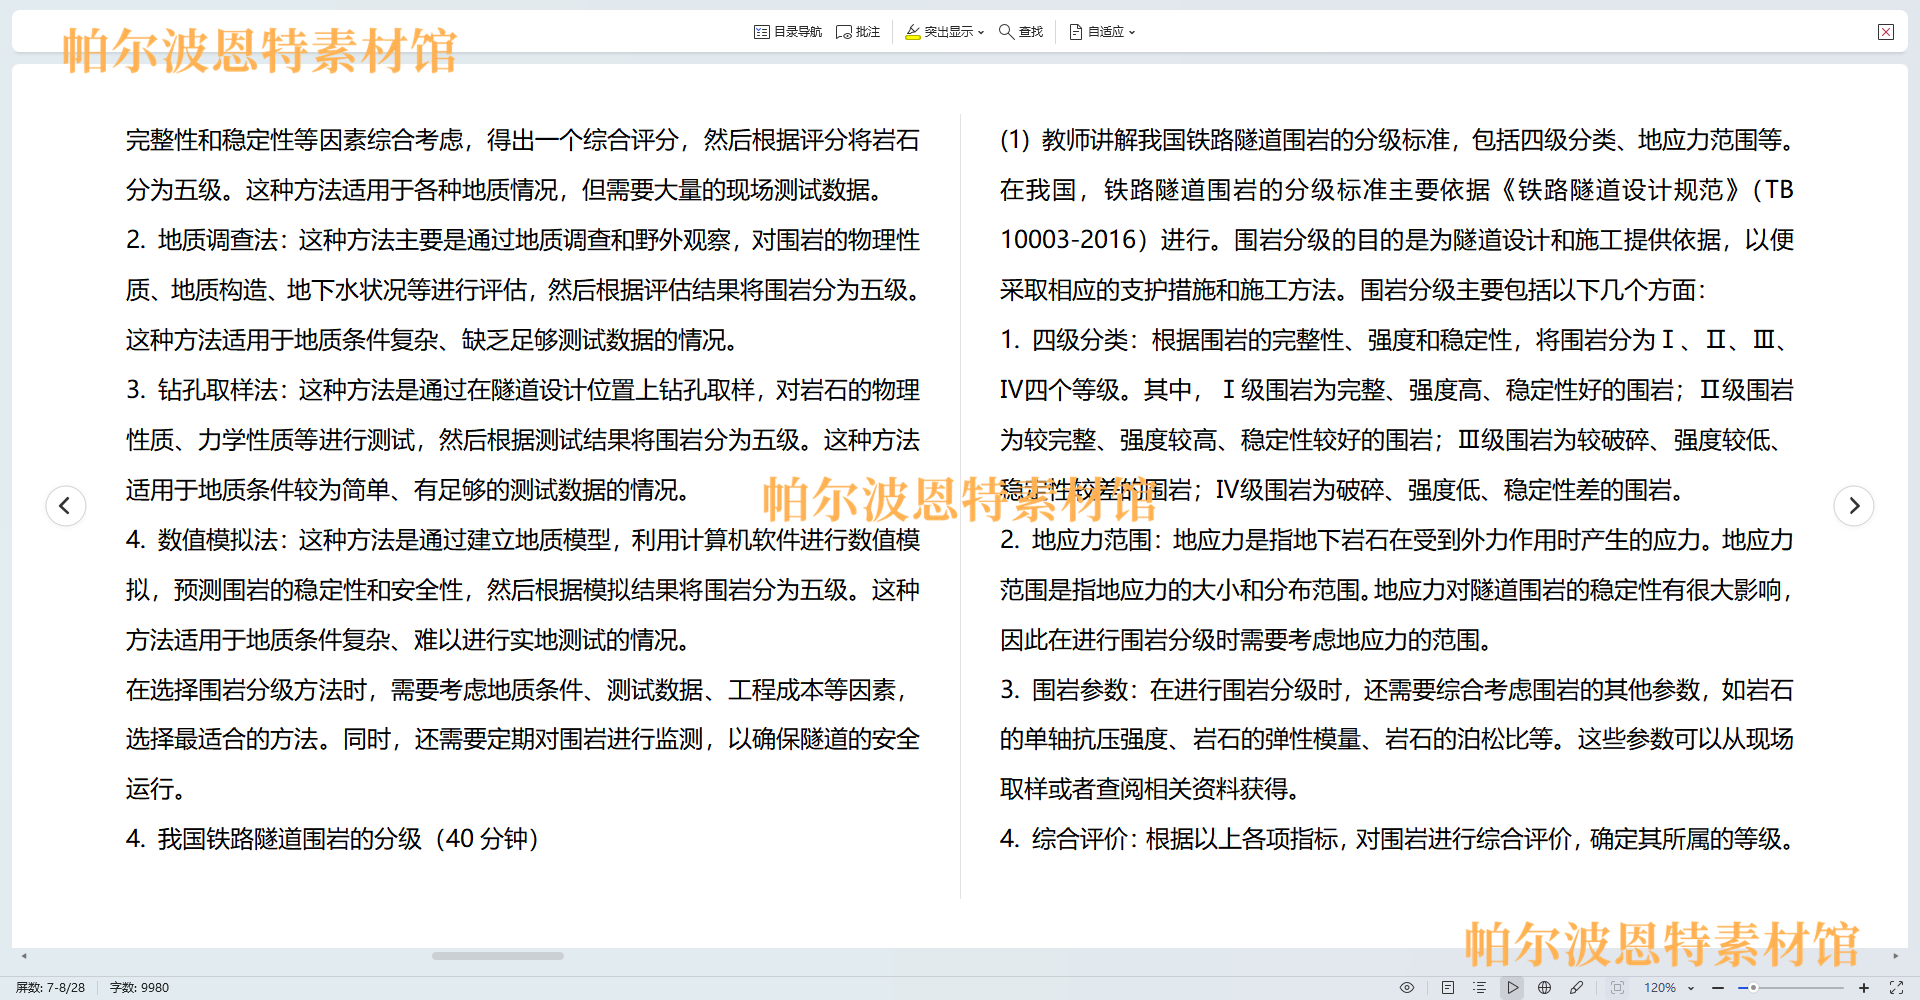
Task: Click the heading 4. 我国铁路隧道围岩的分级 (40 分钟)
Action: (x=333, y=839)
